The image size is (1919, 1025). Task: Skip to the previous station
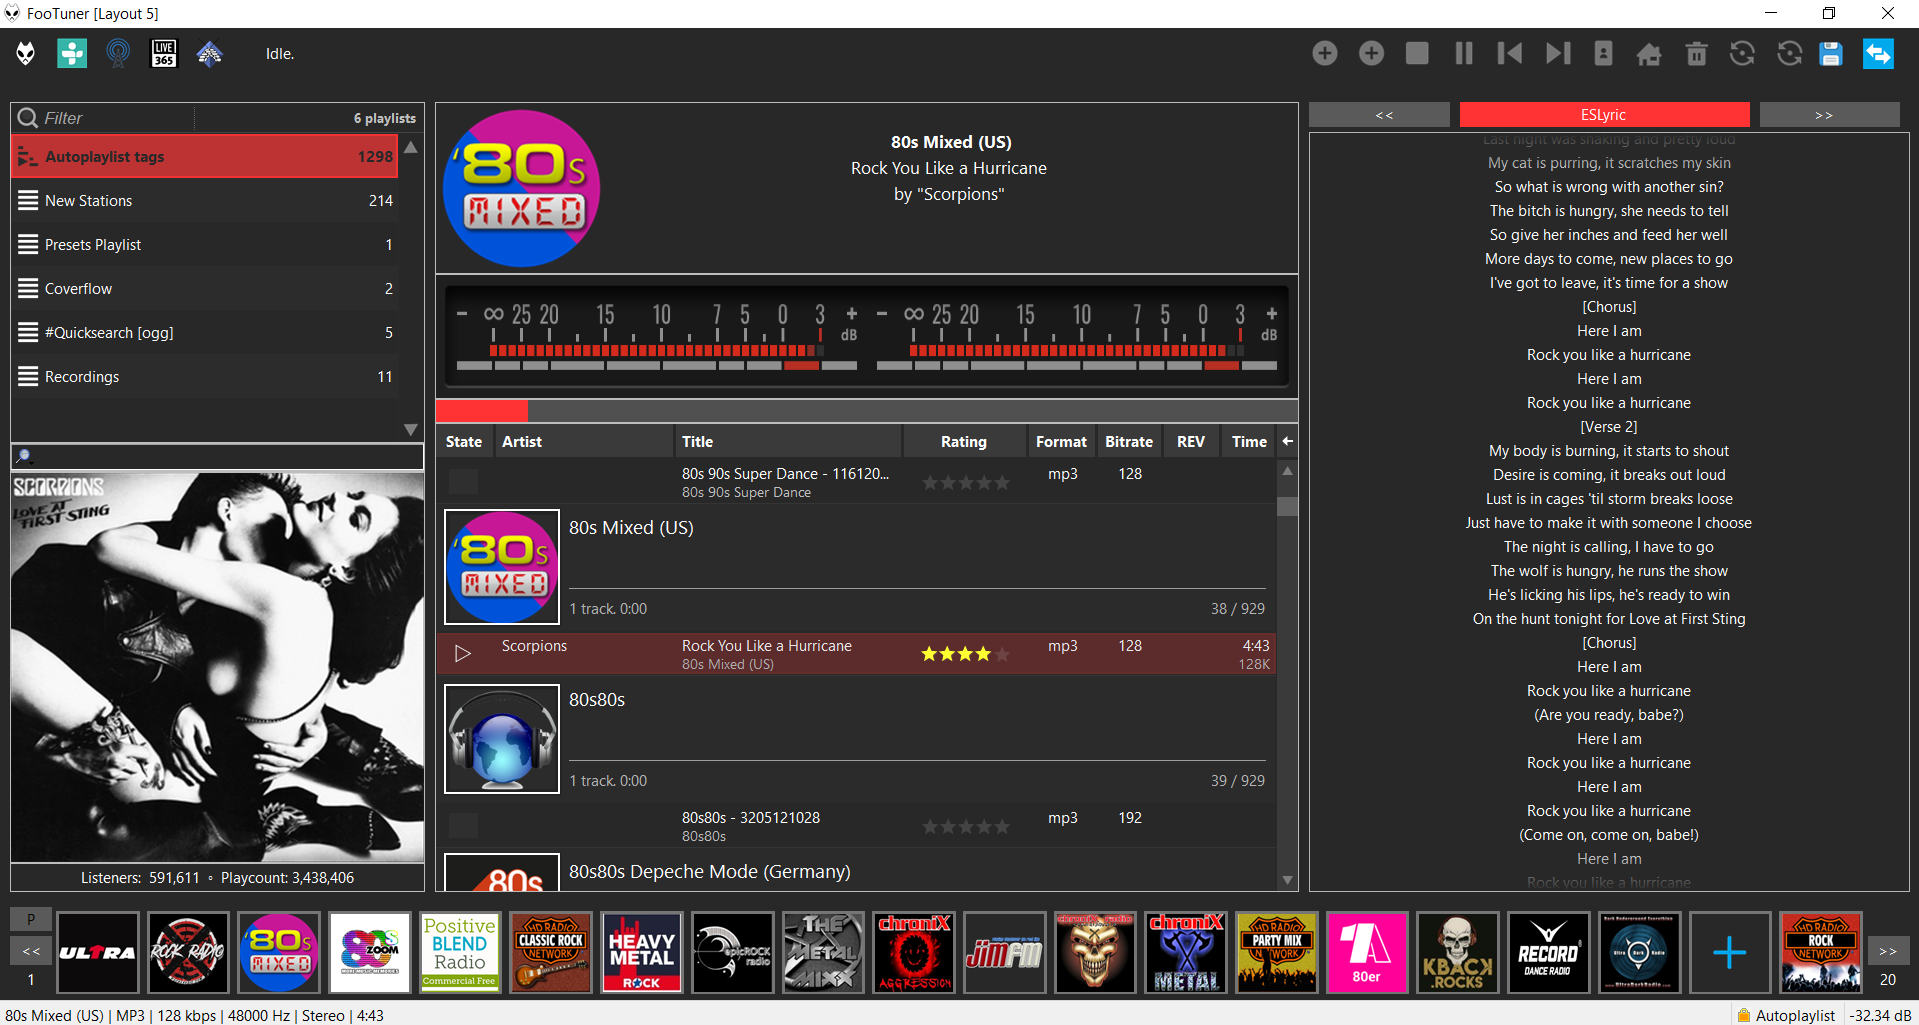click(1510, 53)
